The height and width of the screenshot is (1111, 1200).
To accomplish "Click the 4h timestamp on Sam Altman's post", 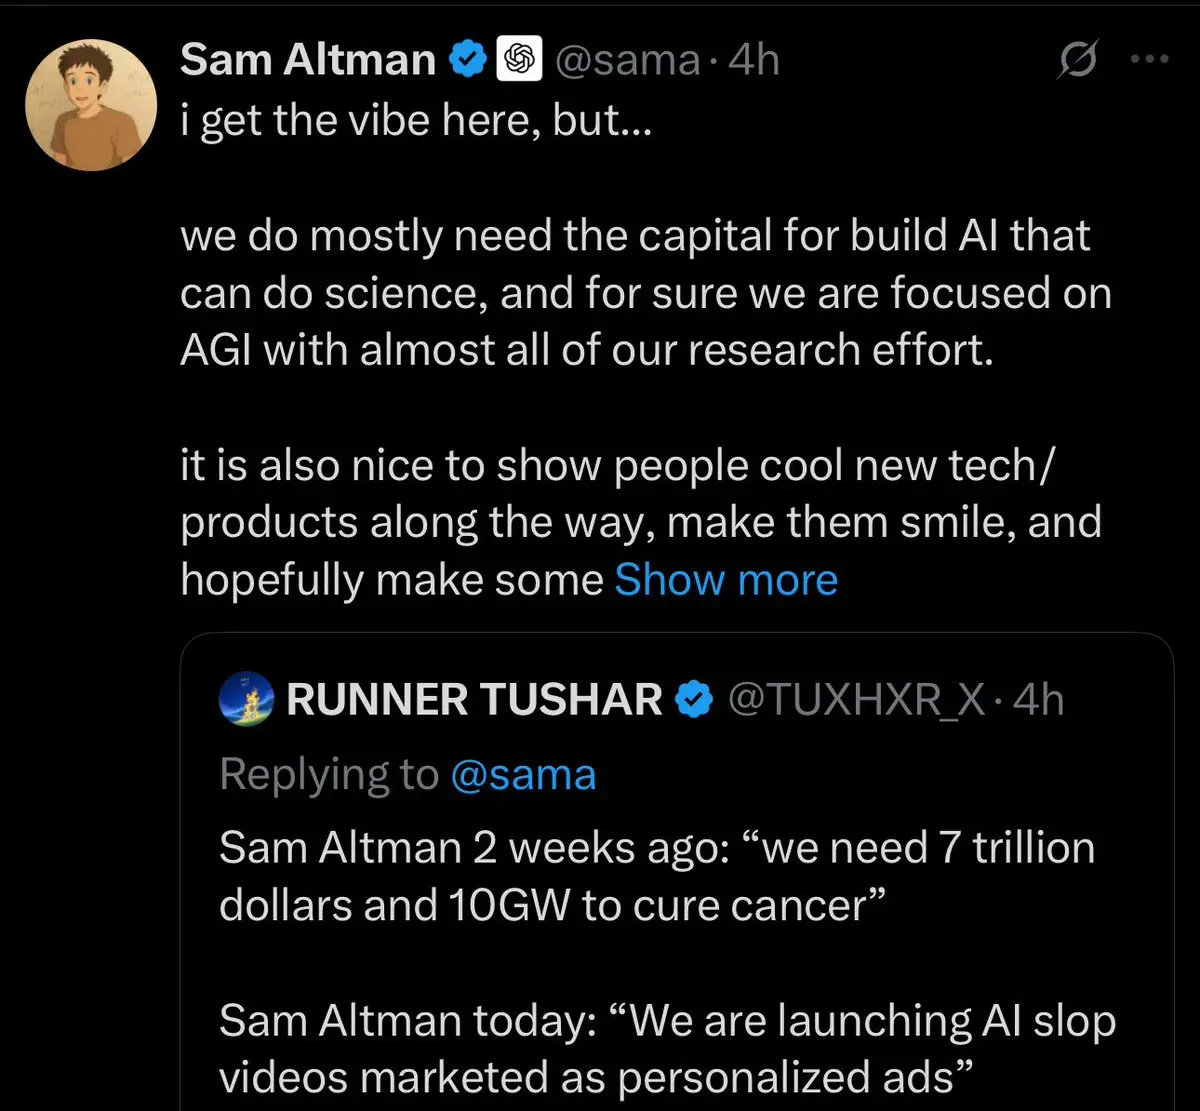I will (x=754, y=60).
